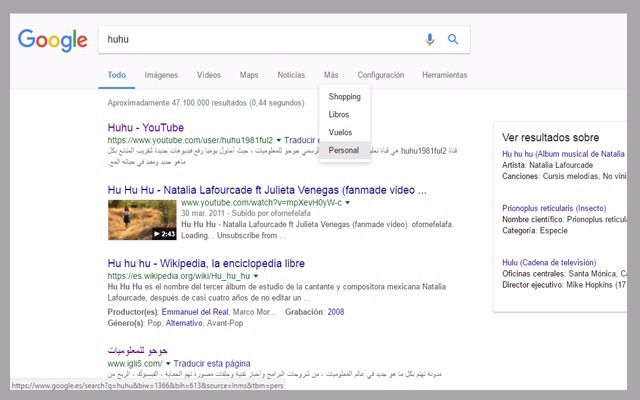640x400 pixels.
Task: Open the Maps tab
Action: pos(249,75)
